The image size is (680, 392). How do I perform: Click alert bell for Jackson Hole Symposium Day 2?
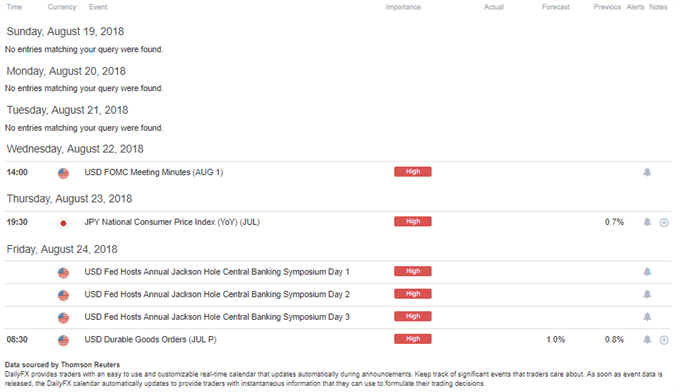coord(647,294)
